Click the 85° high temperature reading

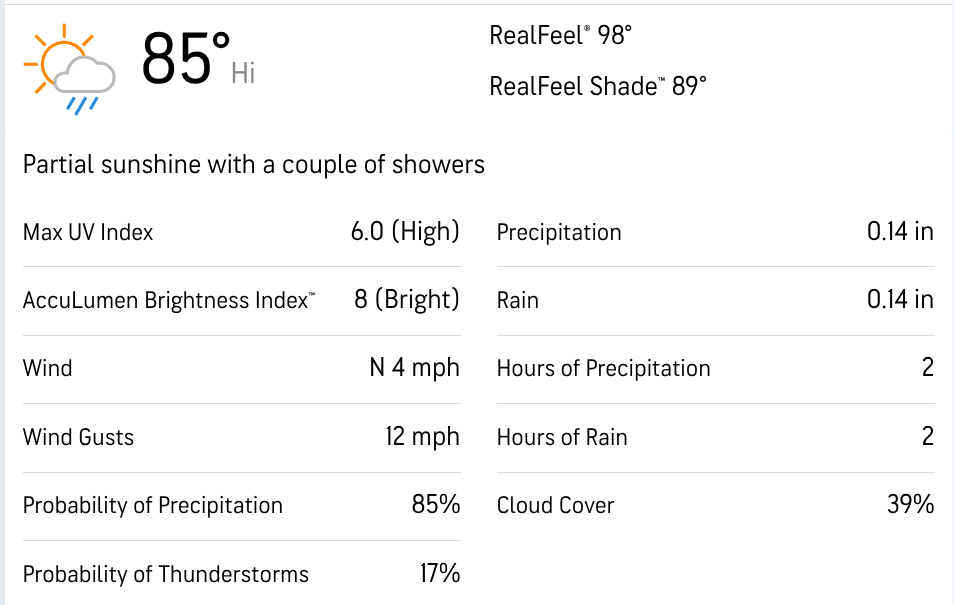(x=185, y=59)
